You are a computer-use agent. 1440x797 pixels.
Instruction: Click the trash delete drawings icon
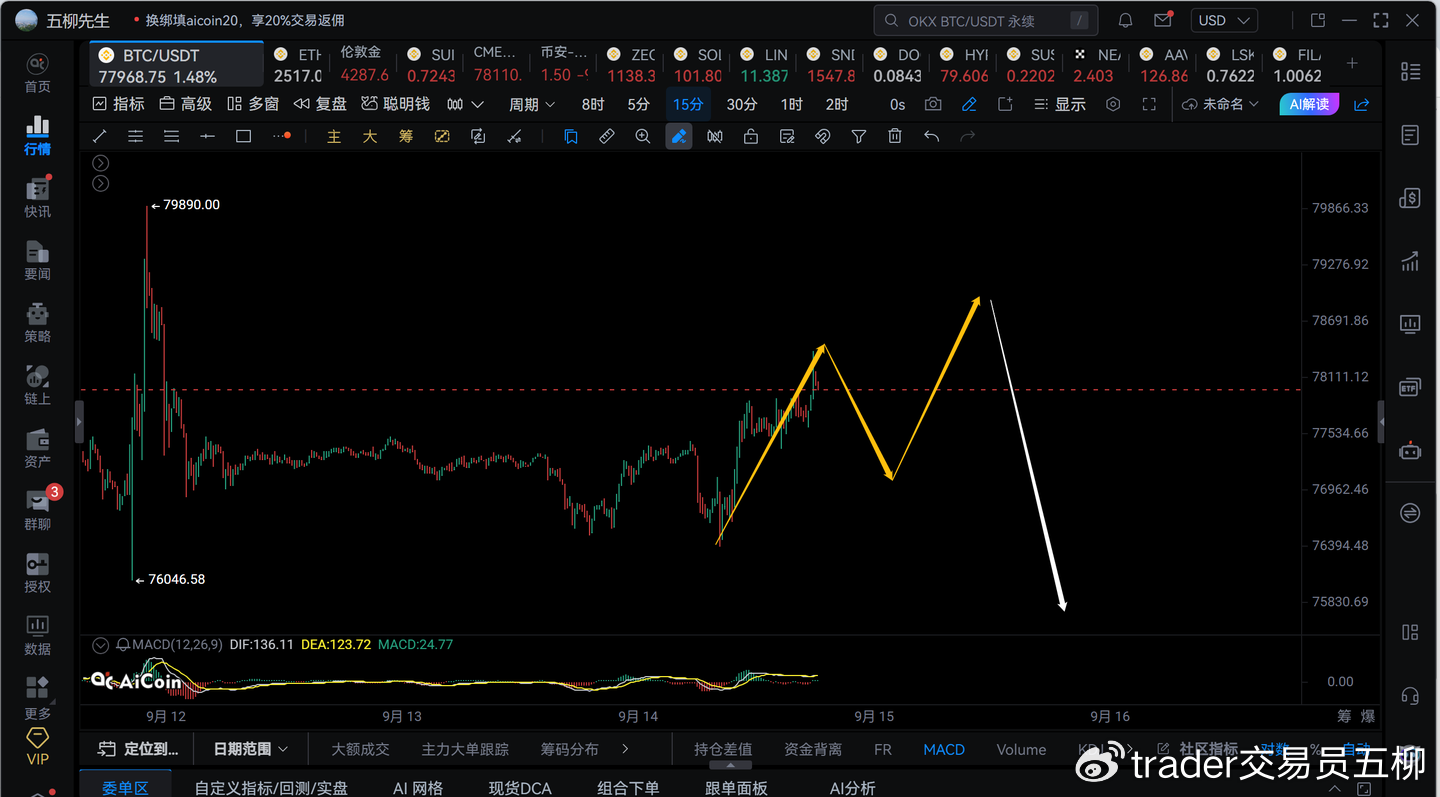[x=895, y=136]
